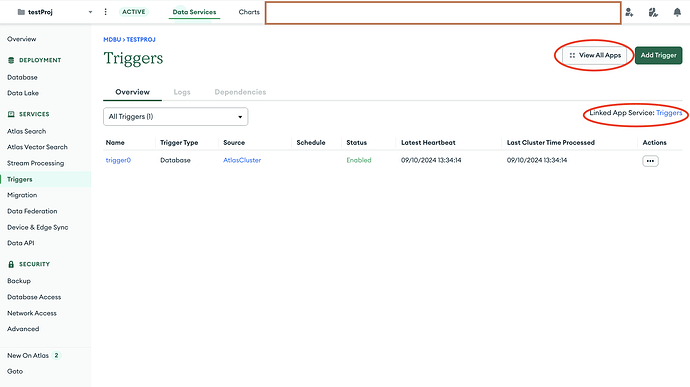Click the View All Apps button
Viewport: 690px width, 387px height.
pos(595,55)
